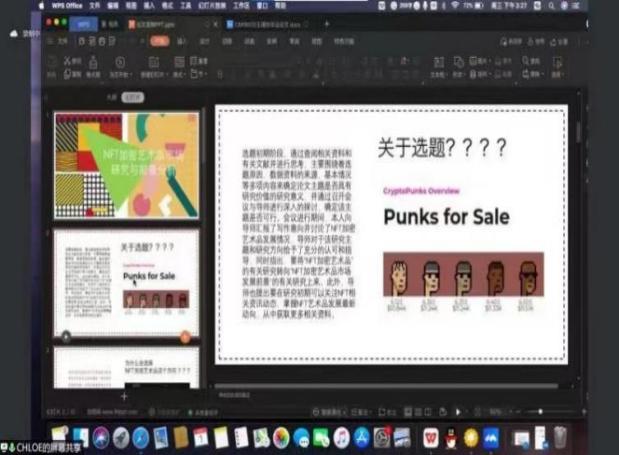
Task: Open App Store icon in the Dock
Action: [362, 438]
